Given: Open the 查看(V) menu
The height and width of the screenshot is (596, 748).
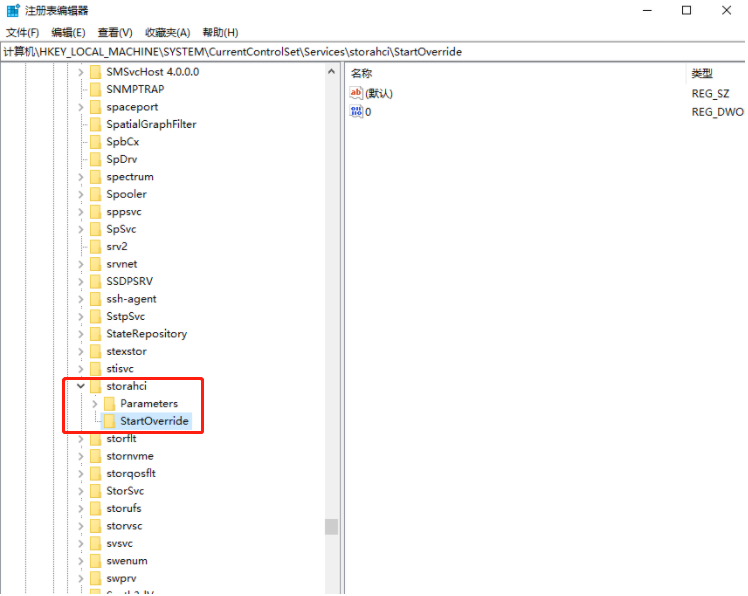Looking at the screenshot, I should click(115, 33).
